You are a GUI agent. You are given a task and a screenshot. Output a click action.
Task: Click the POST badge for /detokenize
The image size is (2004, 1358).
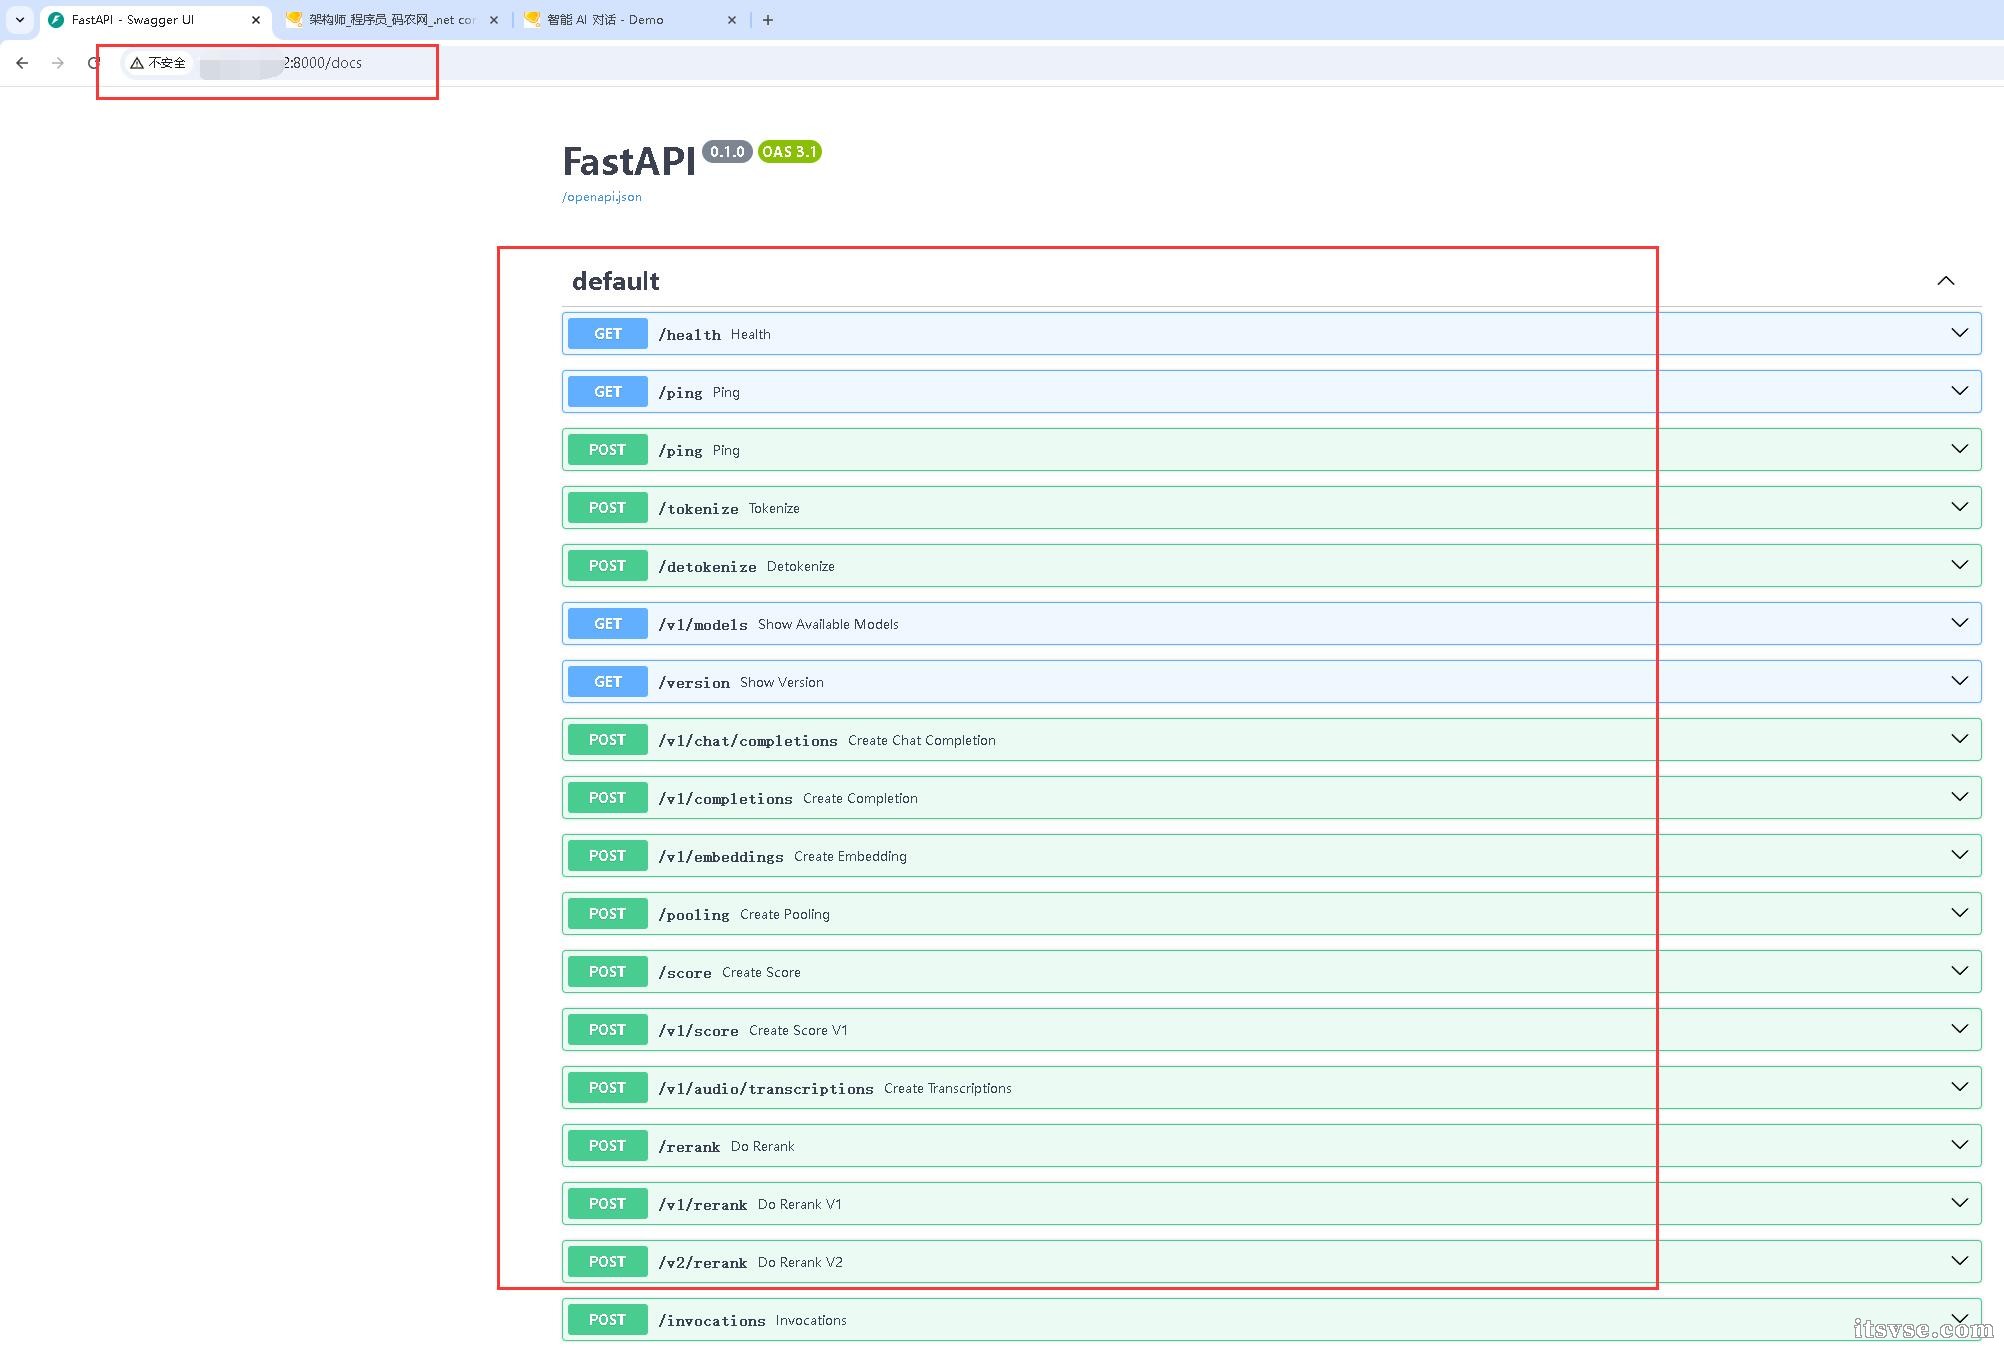608,566
